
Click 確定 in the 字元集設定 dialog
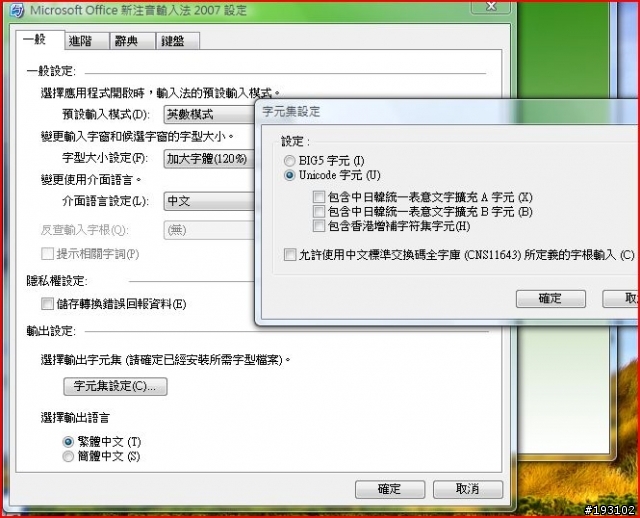pyautogui.click(x=551, y=299)
